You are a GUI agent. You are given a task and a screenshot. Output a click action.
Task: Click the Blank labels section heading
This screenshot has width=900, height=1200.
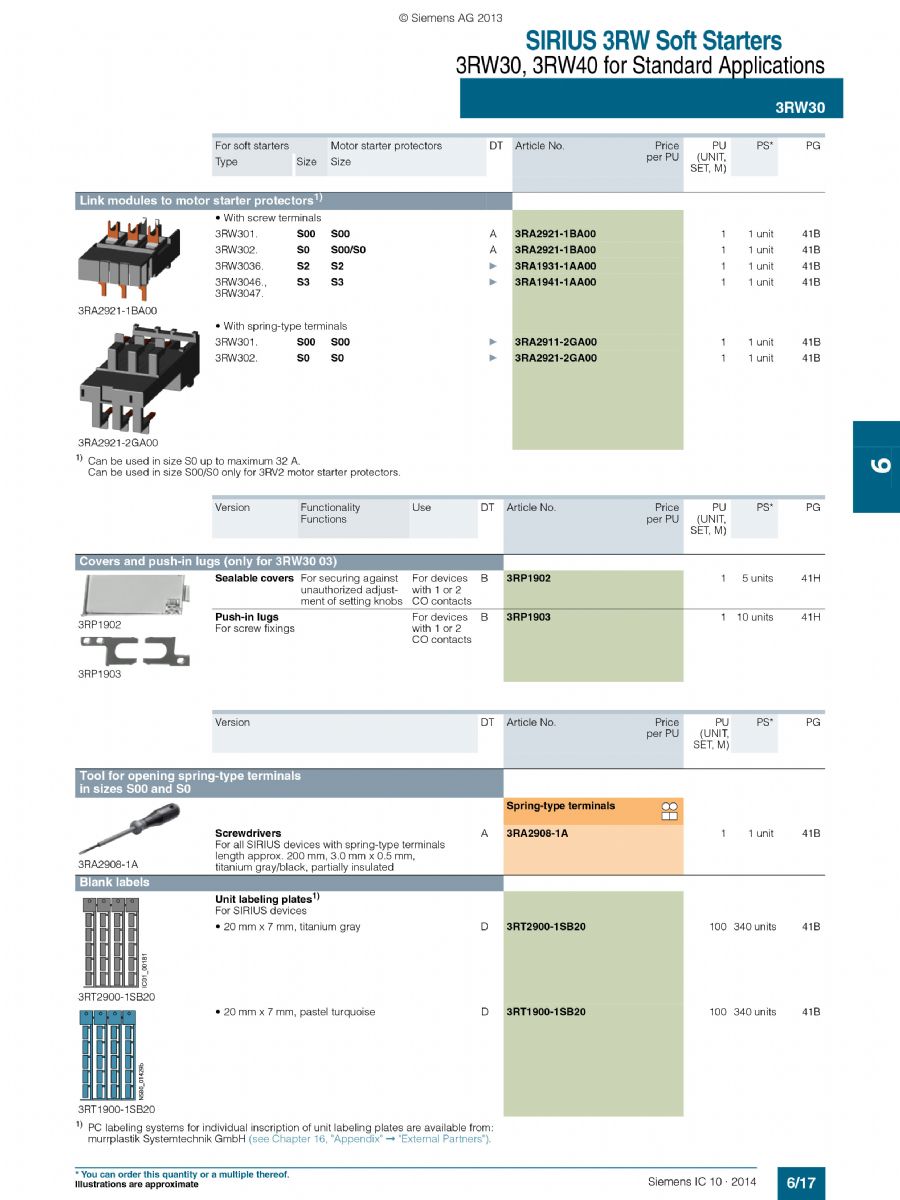(114, 882)
